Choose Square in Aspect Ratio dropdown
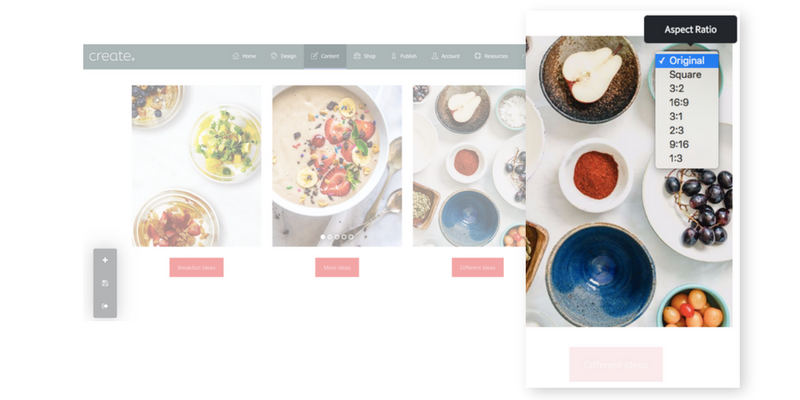Image resolution: width=800 pixels, height=400 pixels. (x=687, y=74)
